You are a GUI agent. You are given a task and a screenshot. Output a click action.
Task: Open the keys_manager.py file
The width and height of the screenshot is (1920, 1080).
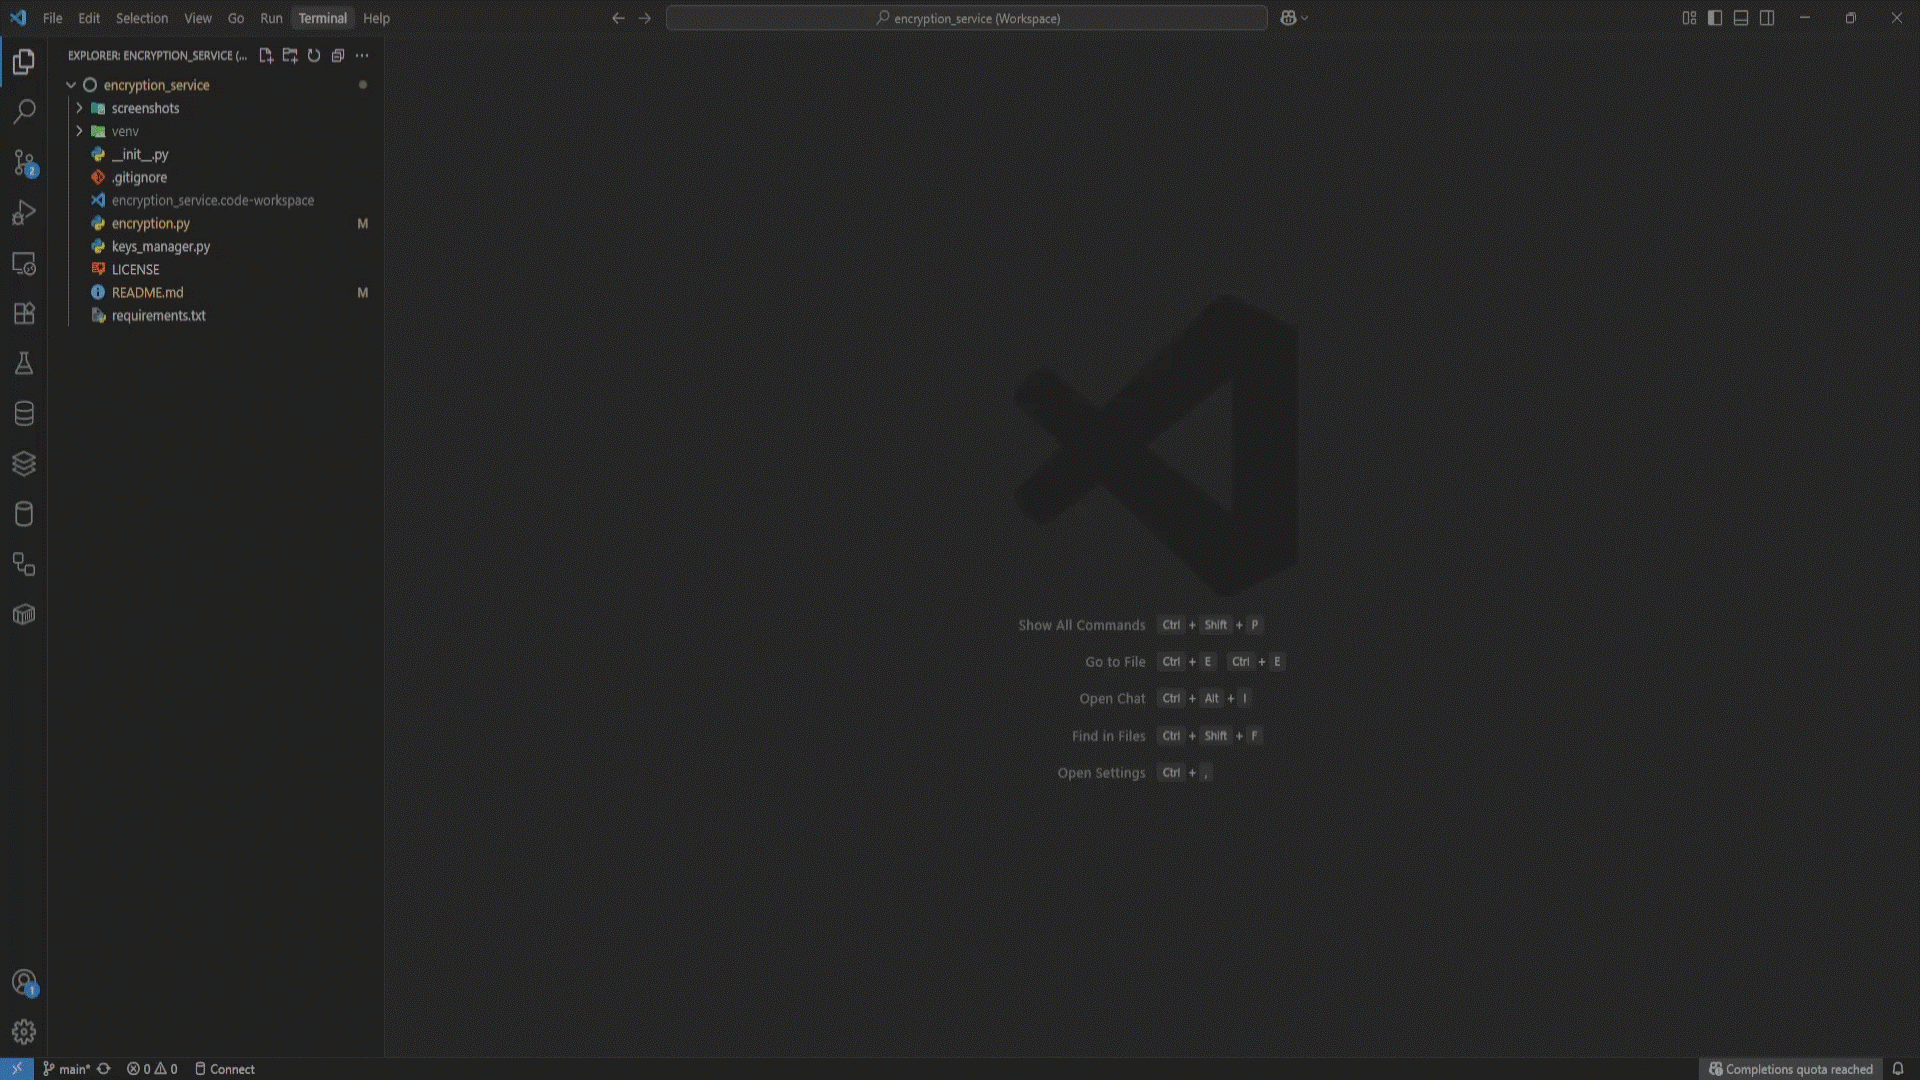click(160, 246)
